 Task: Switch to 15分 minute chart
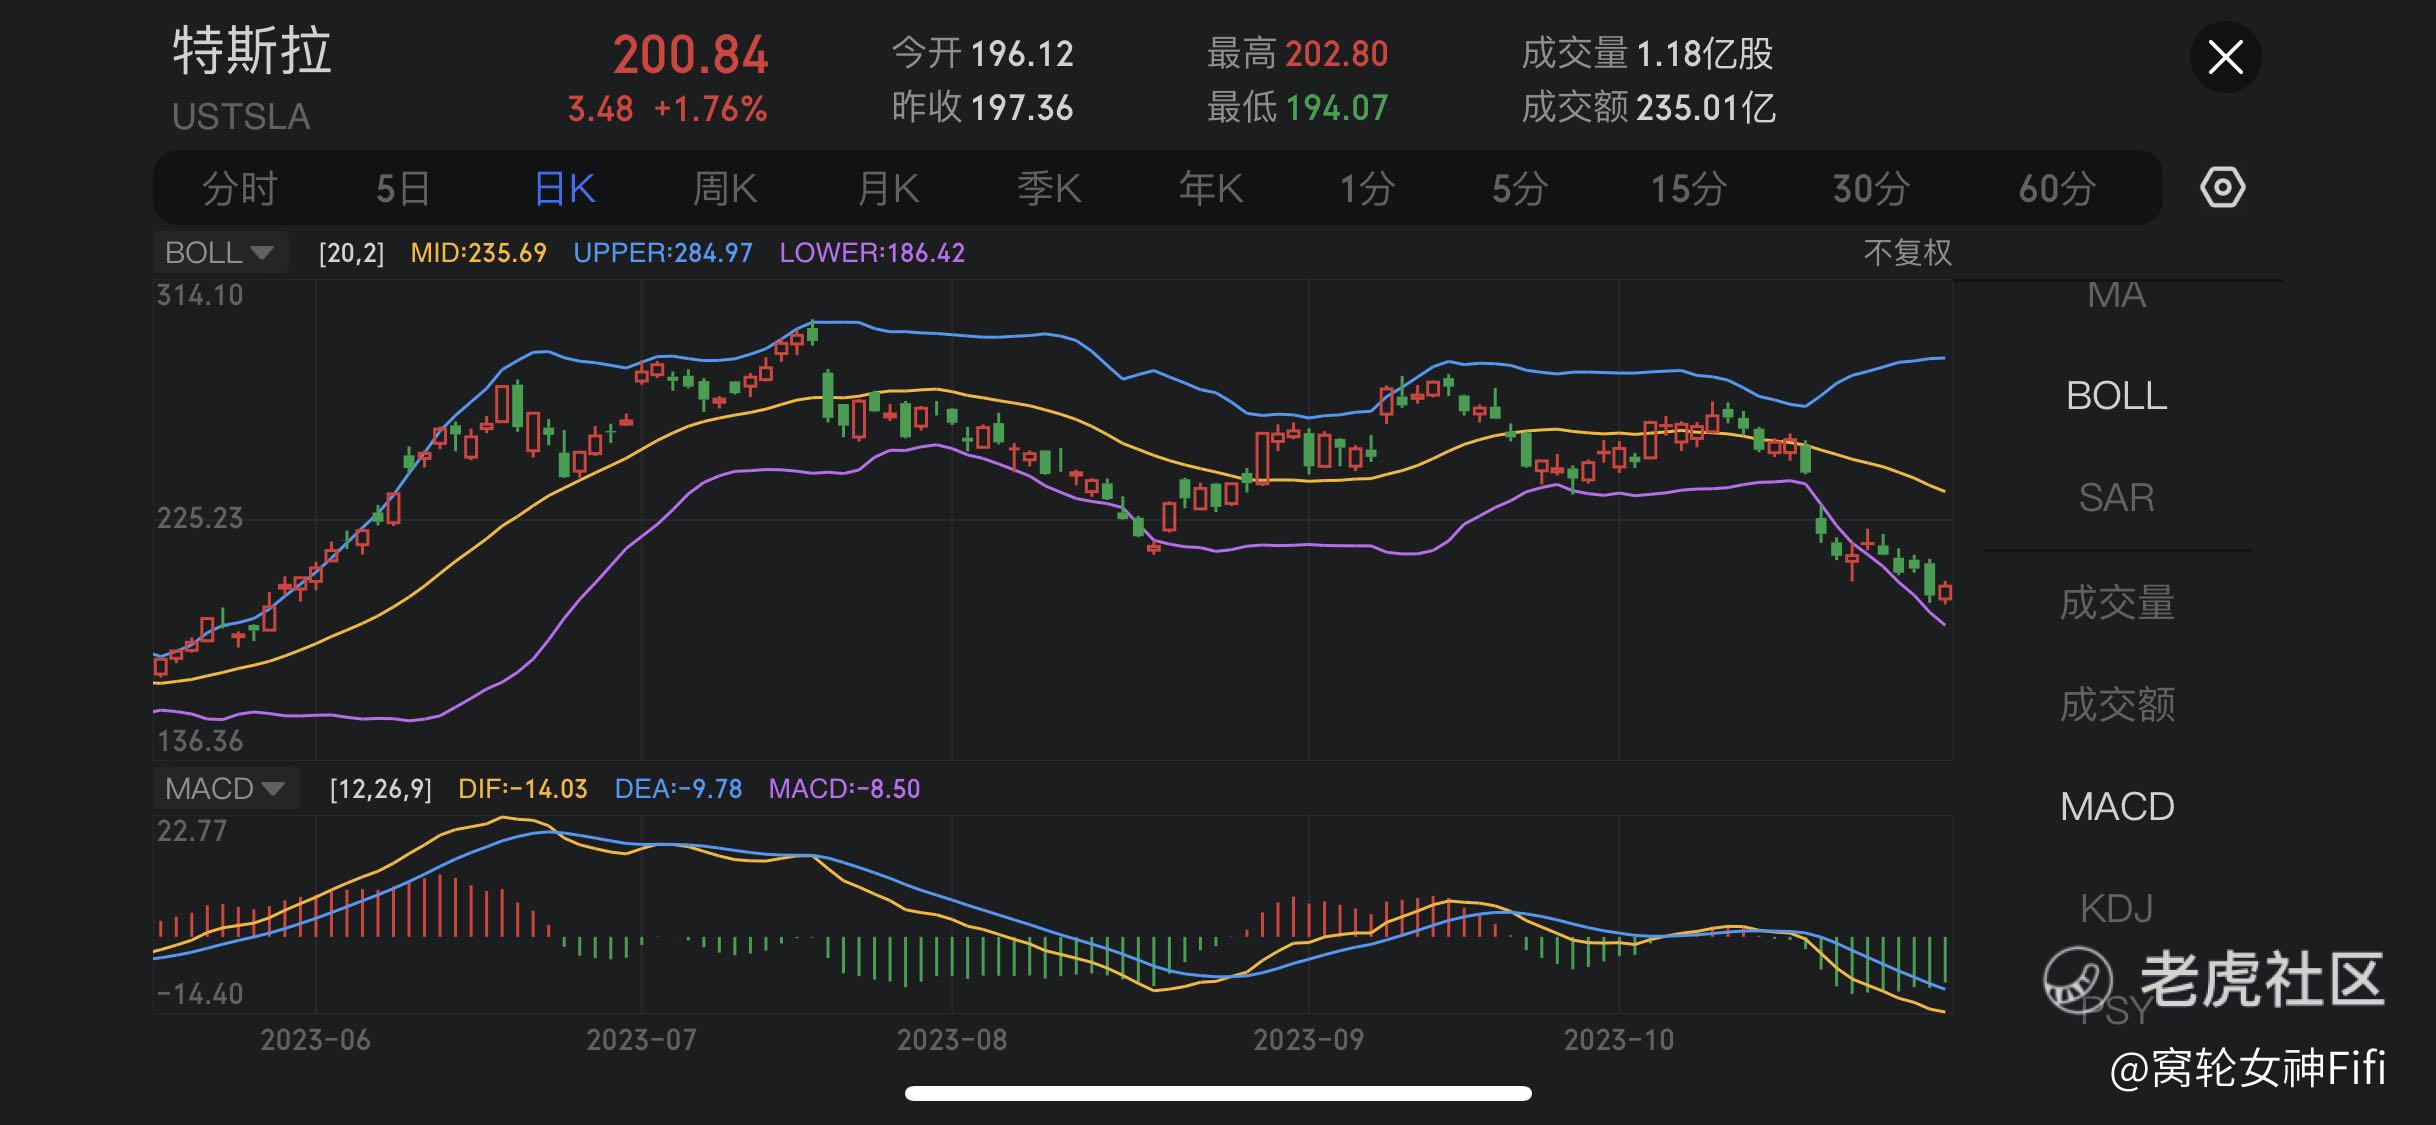pos(1688,188)
